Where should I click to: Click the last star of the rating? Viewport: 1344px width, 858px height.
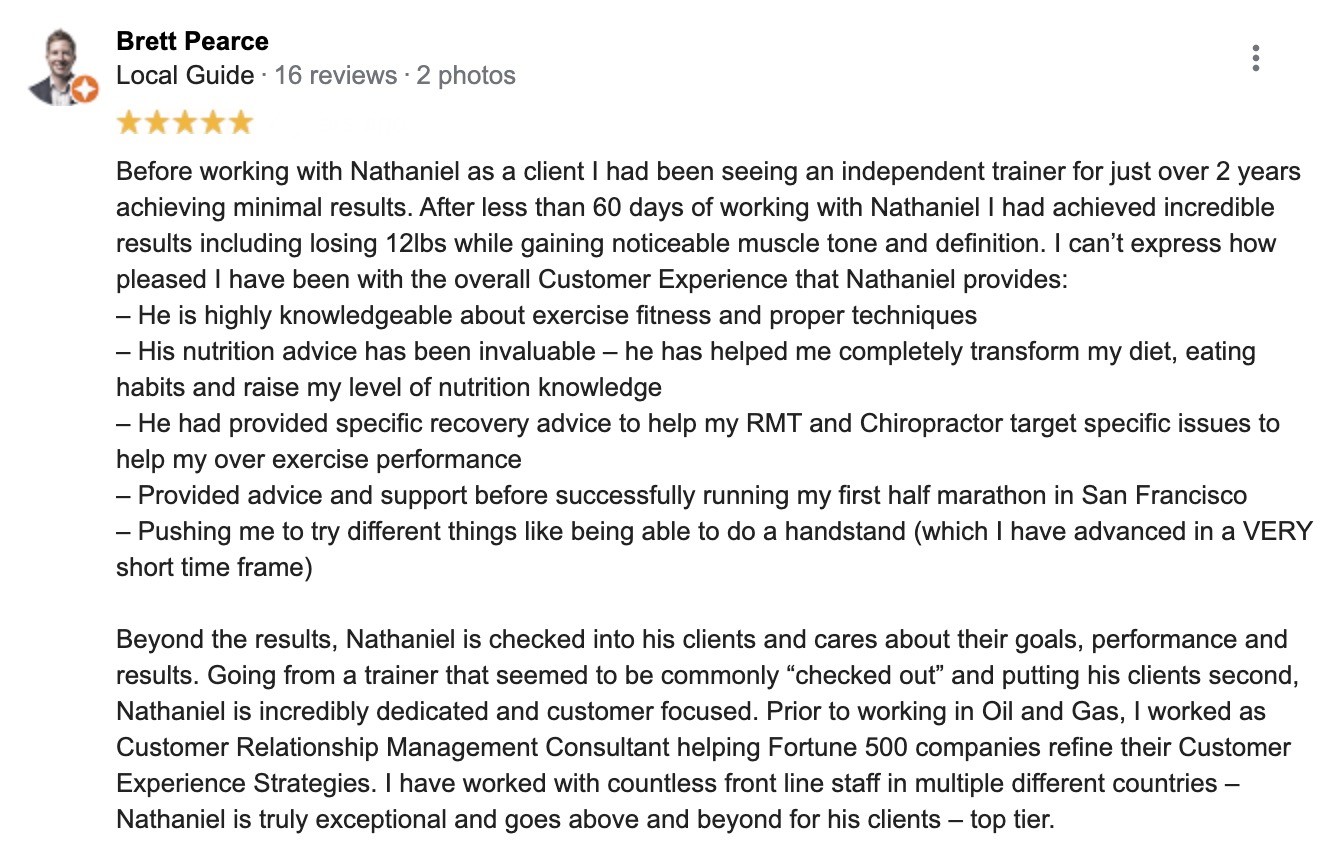coord(240,123)
